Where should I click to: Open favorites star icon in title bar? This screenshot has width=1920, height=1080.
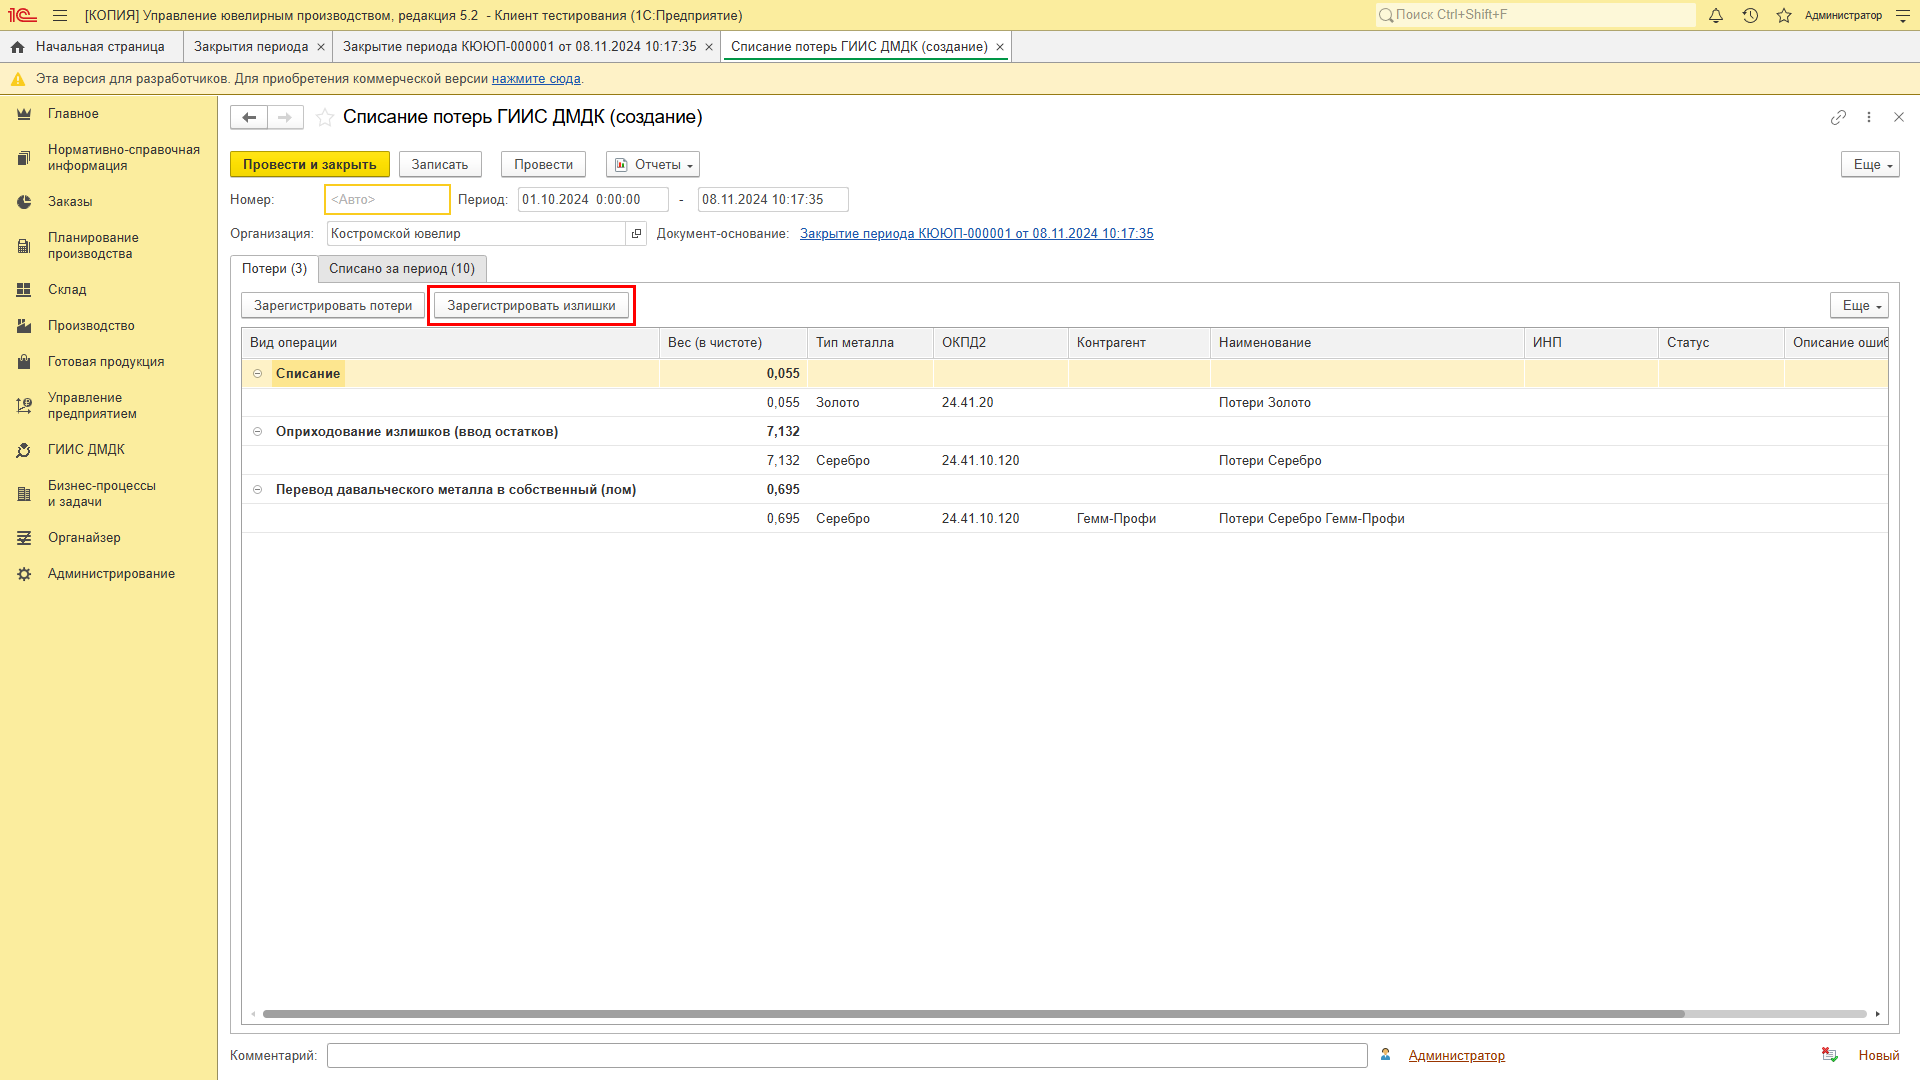(x=1784, y=15)
